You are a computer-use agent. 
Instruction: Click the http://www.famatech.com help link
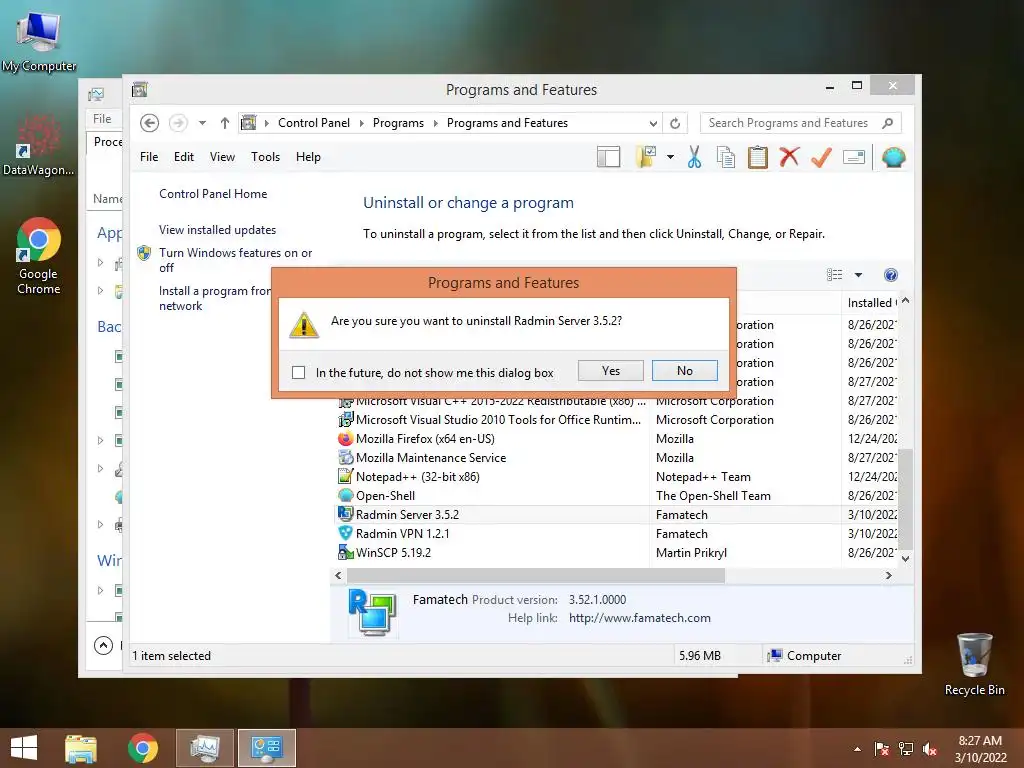click(x=639, y=618)
